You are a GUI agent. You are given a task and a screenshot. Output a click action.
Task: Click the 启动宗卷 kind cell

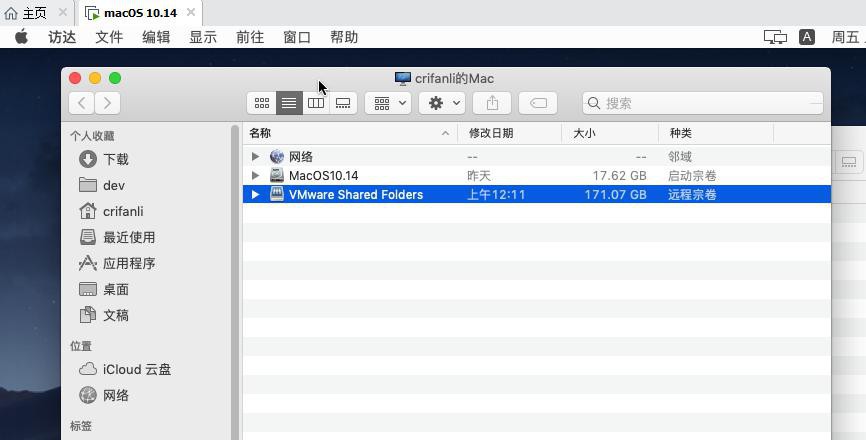coord(692,176)
